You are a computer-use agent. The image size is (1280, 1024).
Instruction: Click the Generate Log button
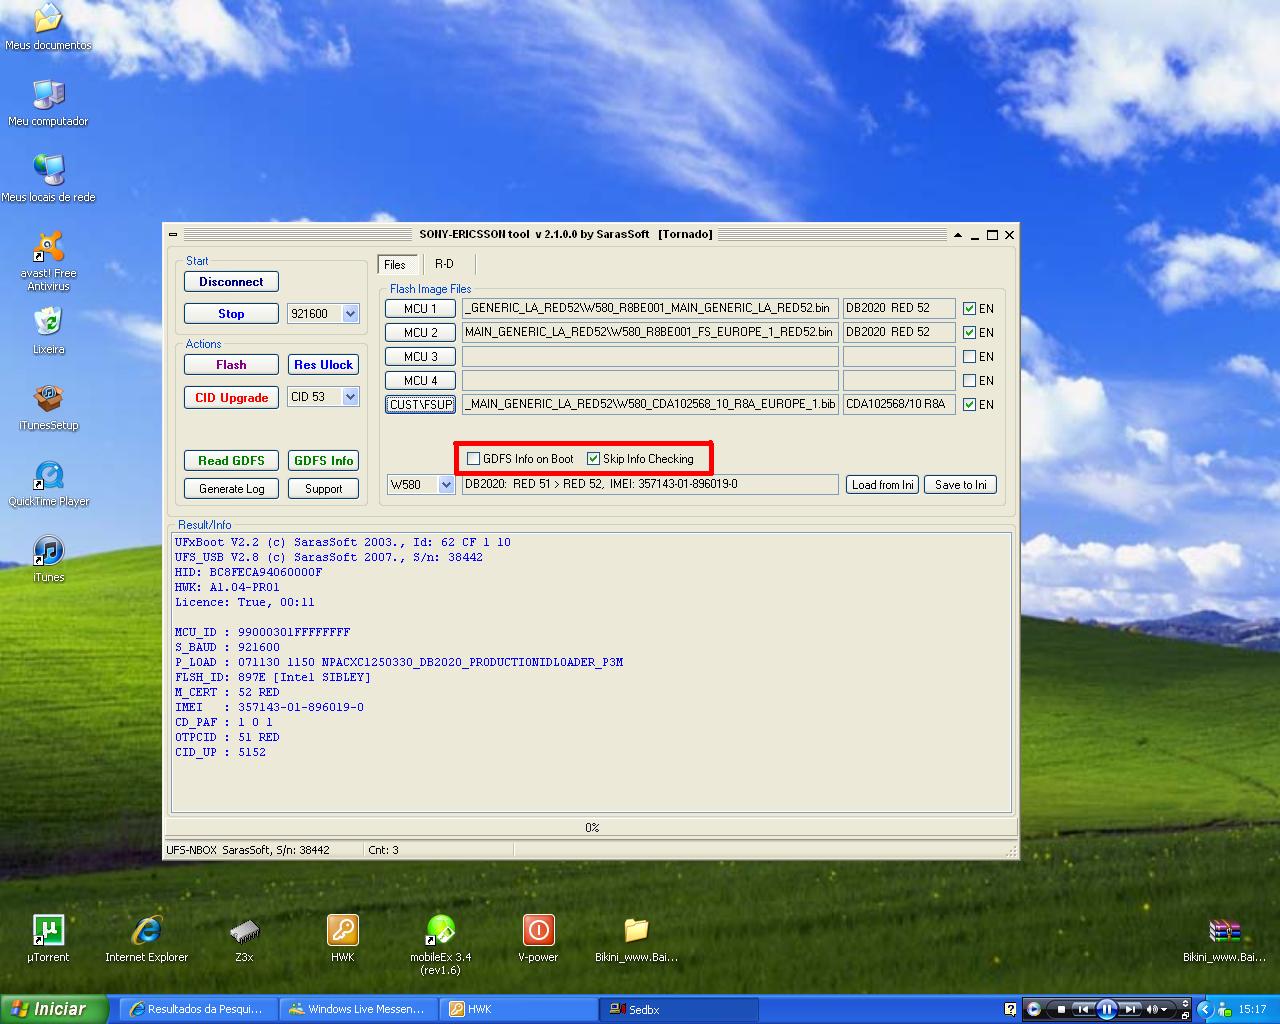click(x=231, y=489)
